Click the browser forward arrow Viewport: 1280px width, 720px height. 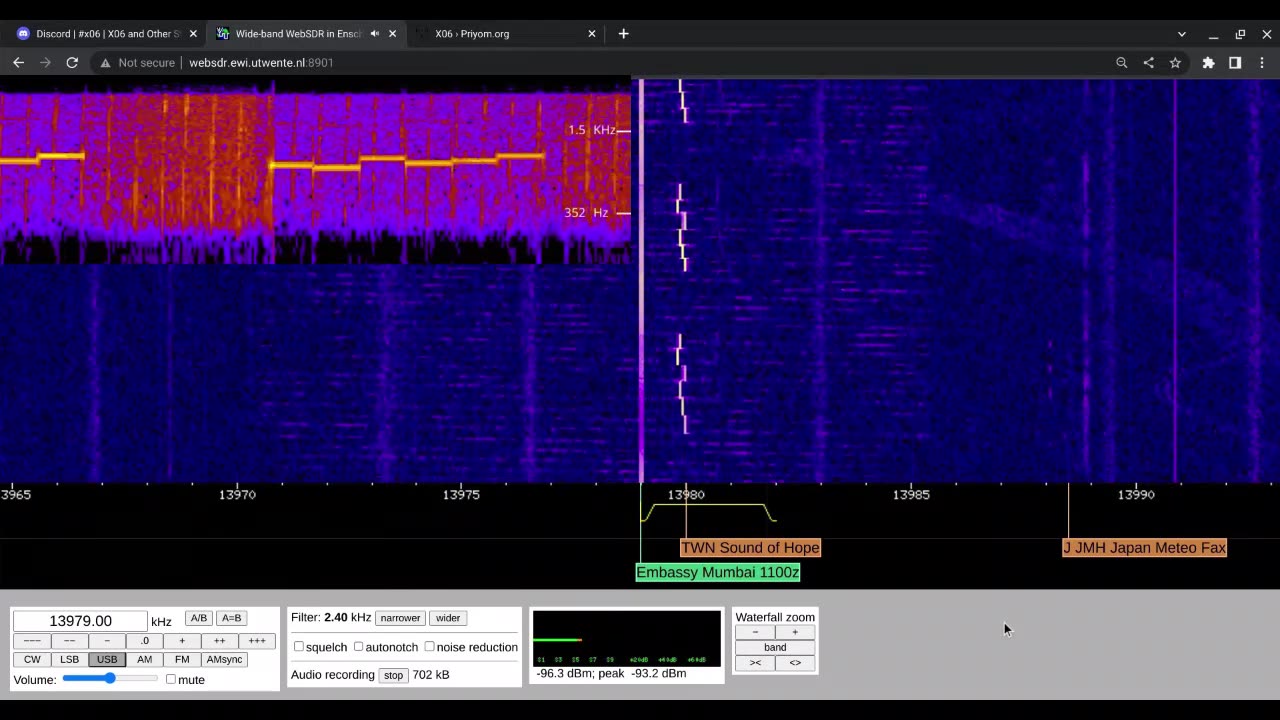tap(45, 62)
